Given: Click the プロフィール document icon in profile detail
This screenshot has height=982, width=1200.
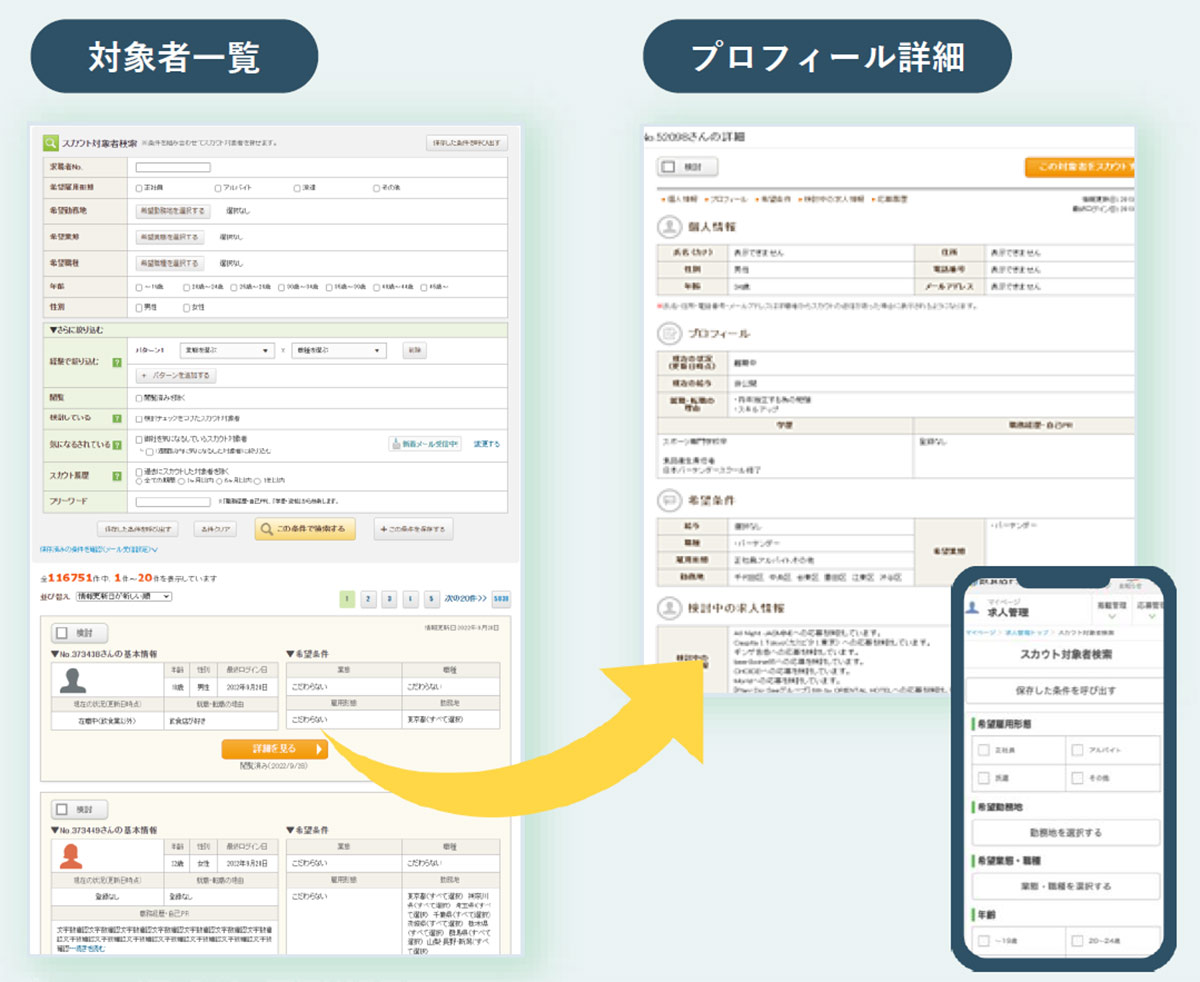Looking at the screenshot, I should pos(669,333).
